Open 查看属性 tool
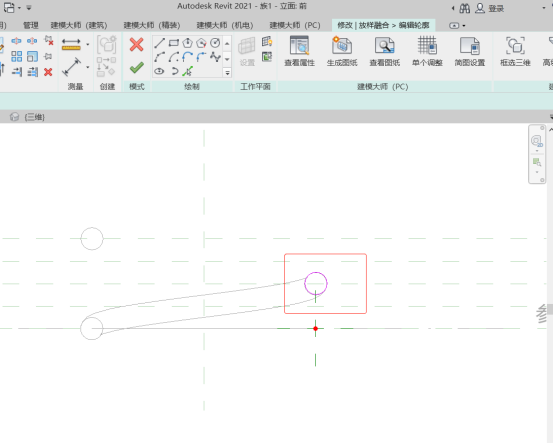This screenshot has height=443, width=554. pos(299,51)
